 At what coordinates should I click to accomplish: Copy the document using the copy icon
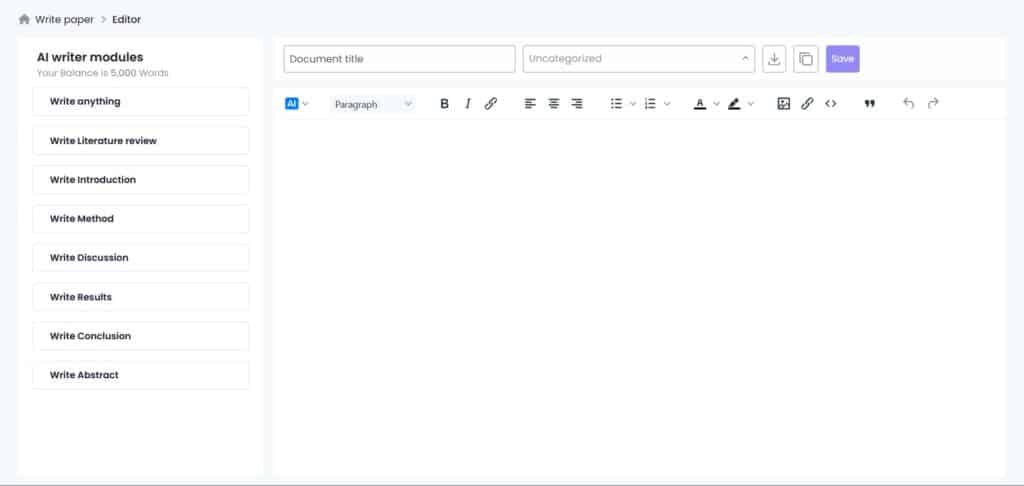coord(805,59)
